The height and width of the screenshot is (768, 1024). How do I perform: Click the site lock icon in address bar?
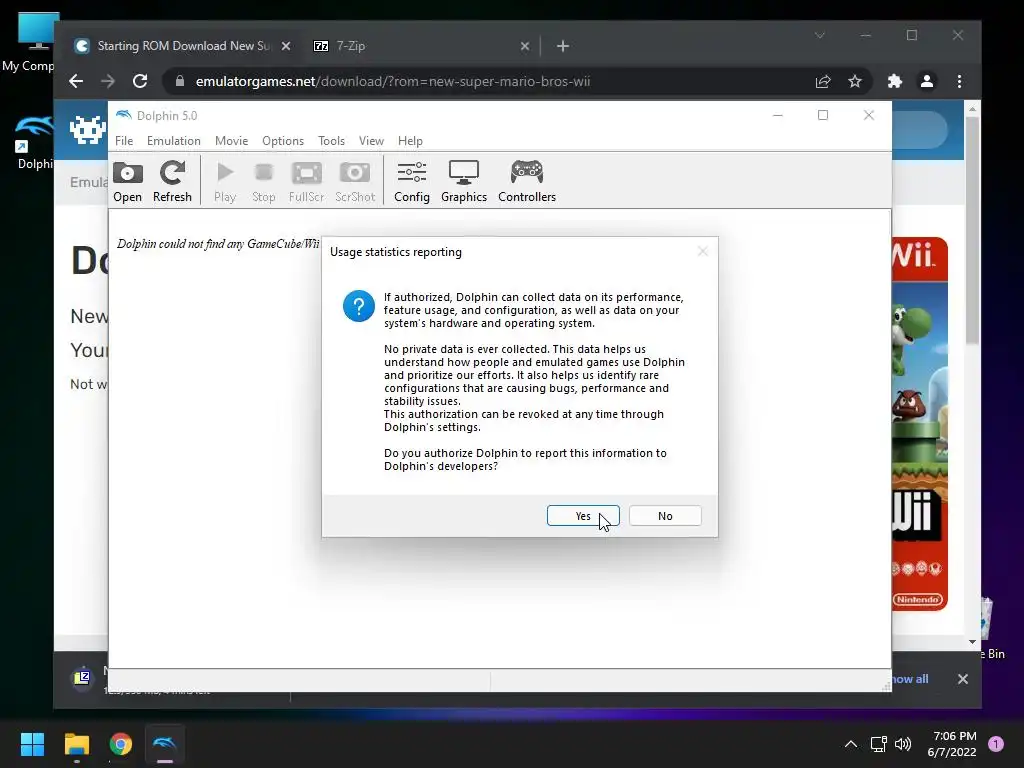pyautogui.click(x=180, y=81)
